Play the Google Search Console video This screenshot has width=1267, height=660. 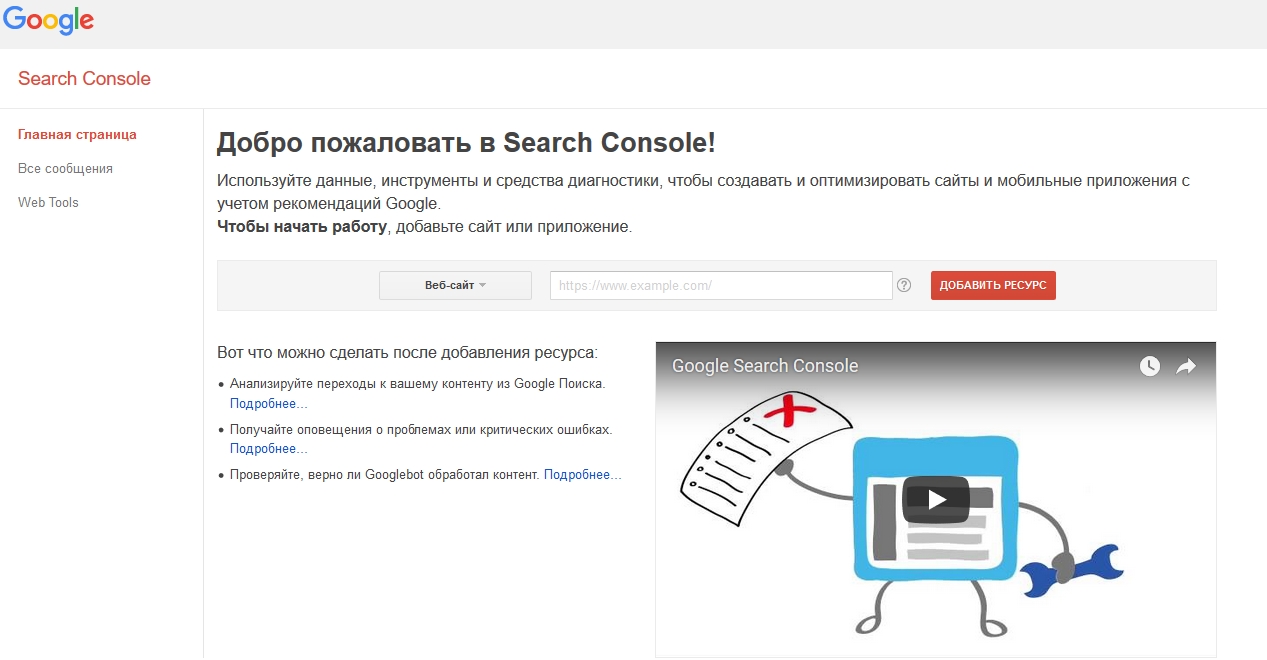click(x=936, y=499)
